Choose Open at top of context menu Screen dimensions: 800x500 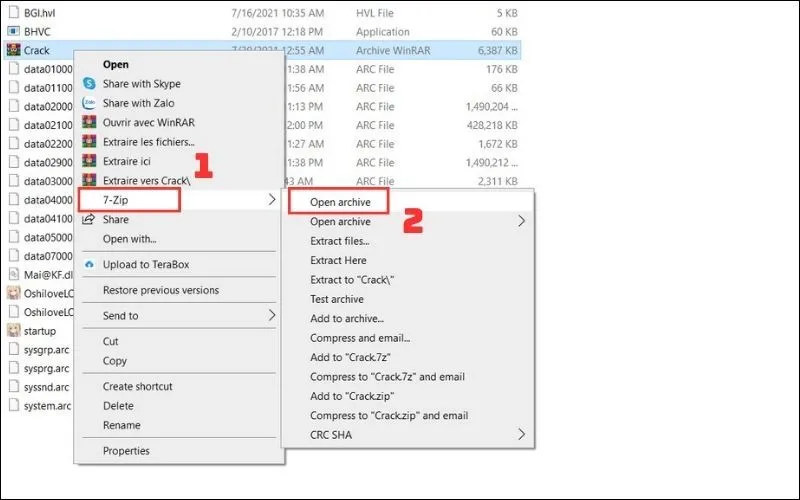pyautogui.click(x=116, y=64)
